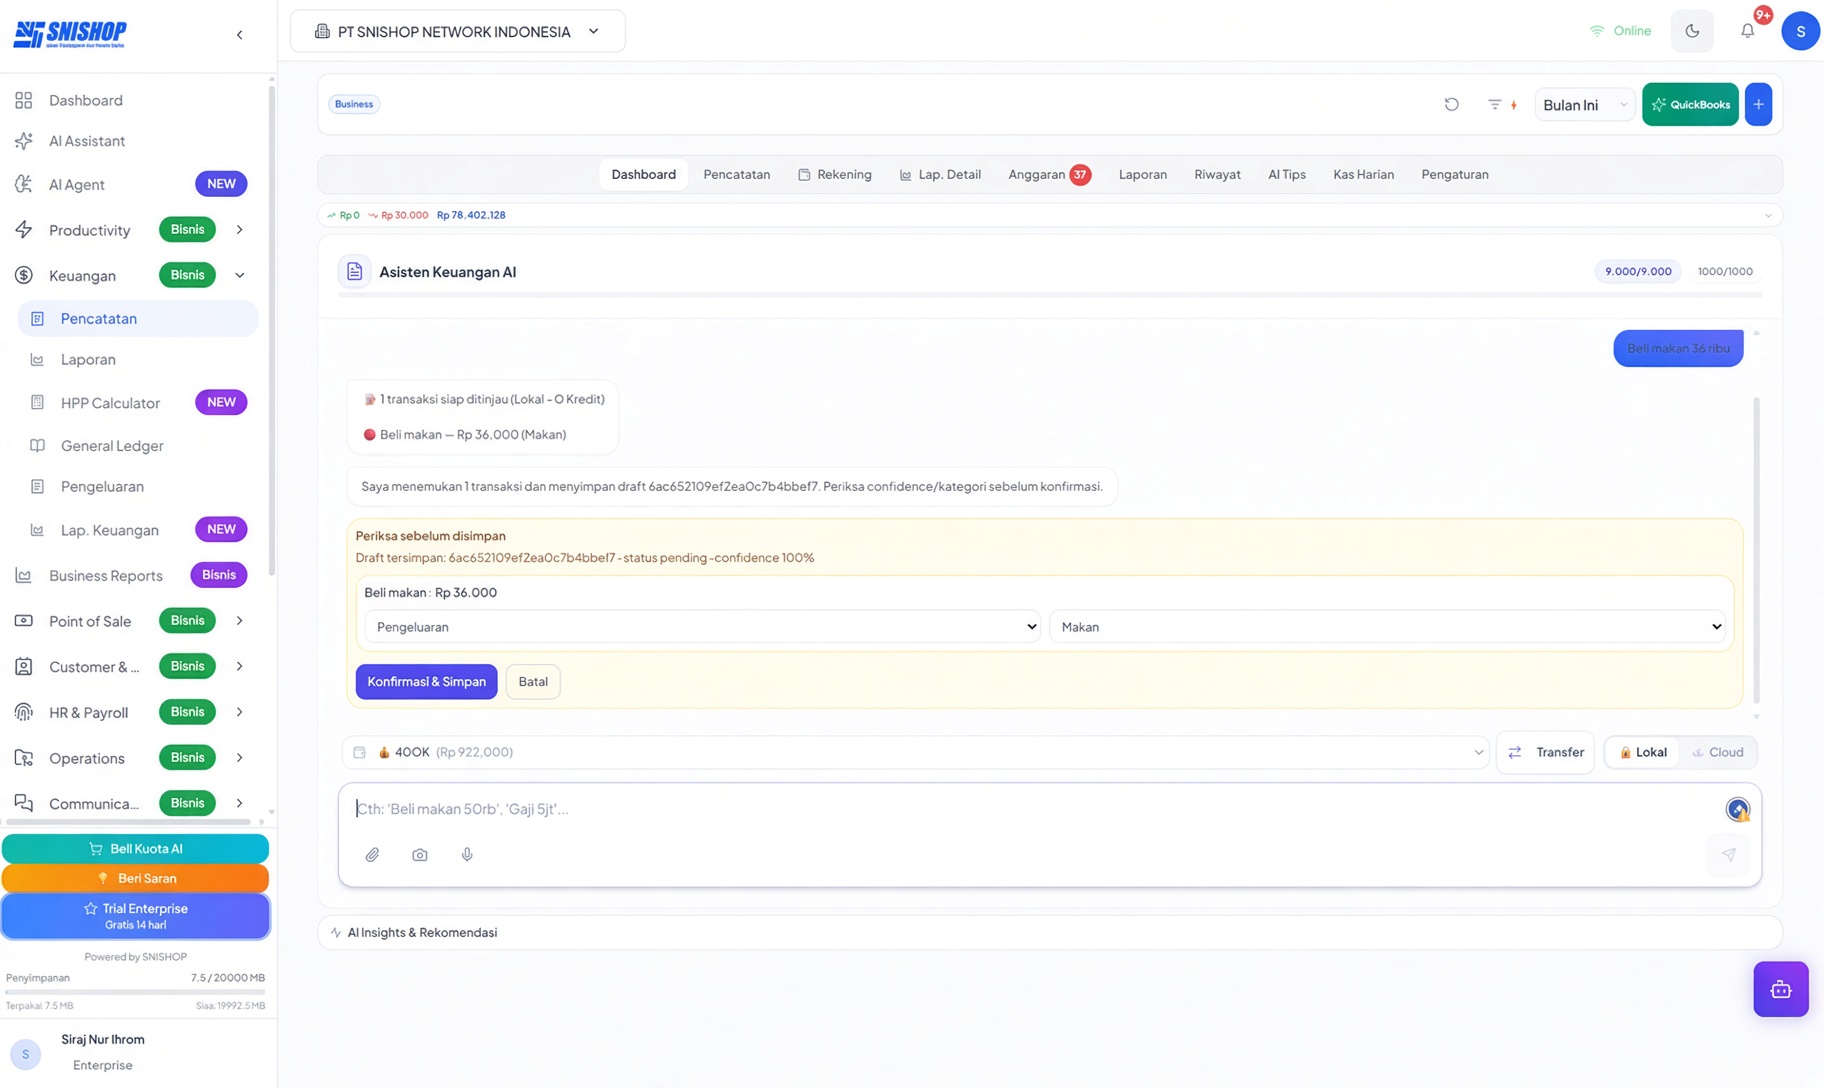Click the chat panel vertical scrollbar

1756,549
